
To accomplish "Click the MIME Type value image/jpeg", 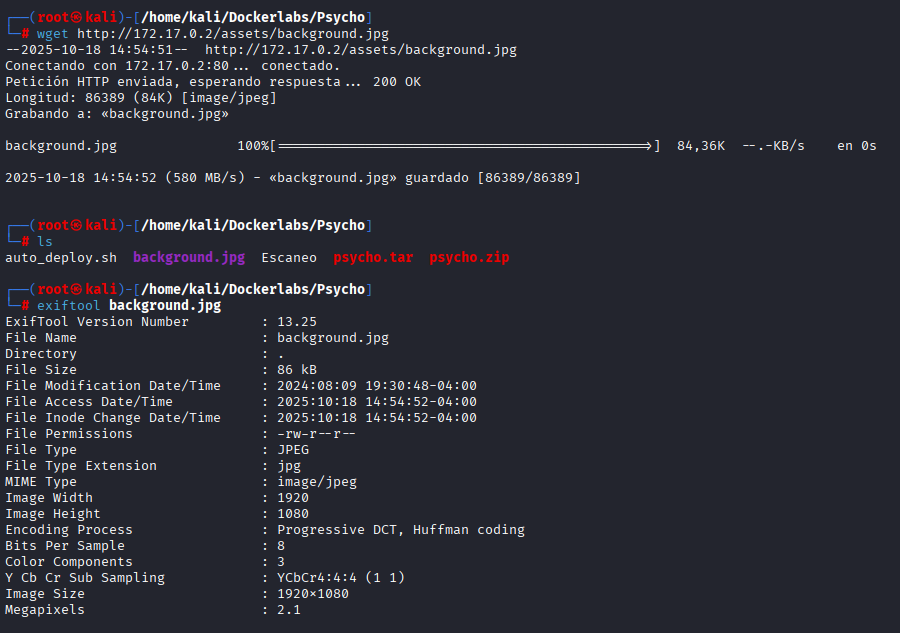I will point(317,481).
